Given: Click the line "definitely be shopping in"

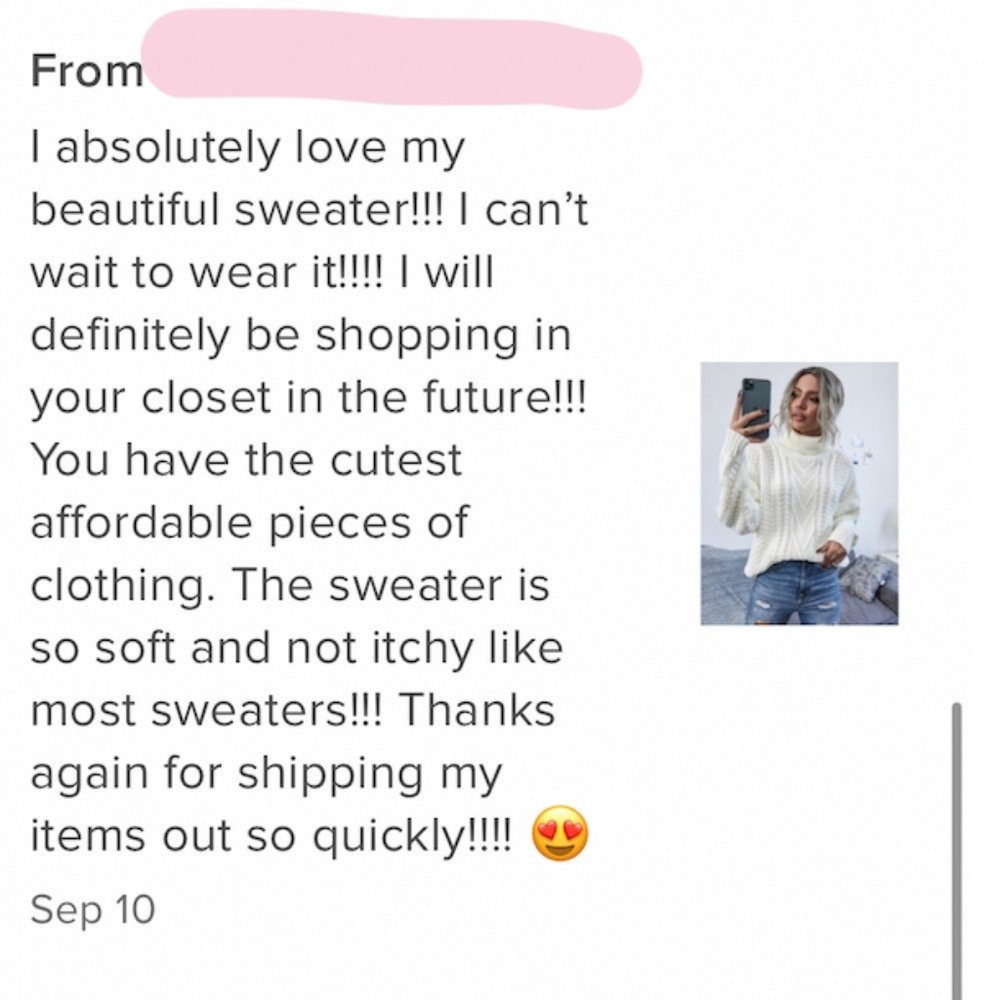Looking at the screenshot, I should [x=301, y=335].
